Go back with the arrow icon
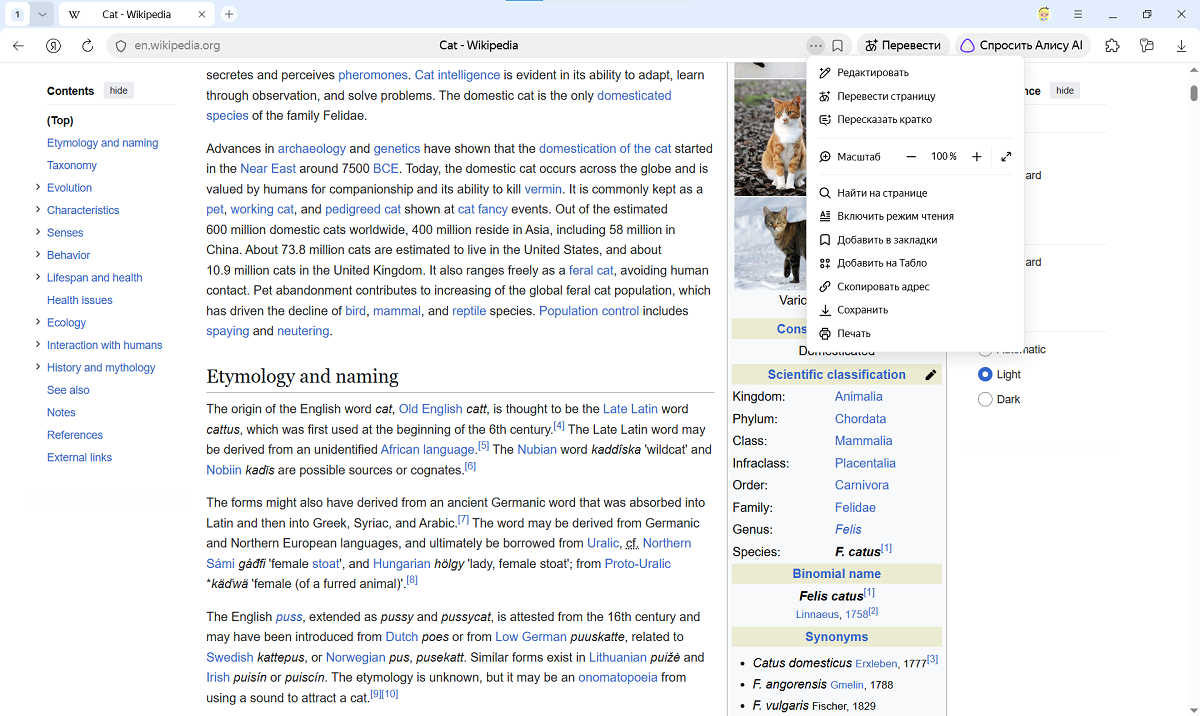Screen dimensions: 1200x716 tap(18, 45)
